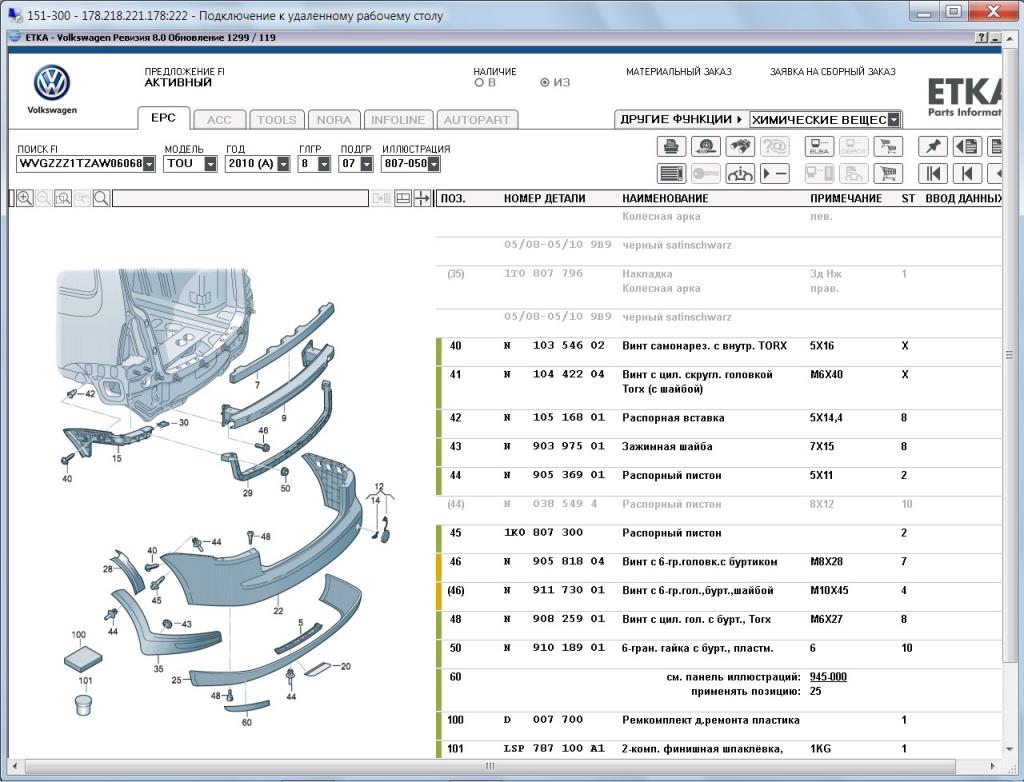
Task: Open the ПОДГР dropdown showing 07
Action: [366, 164]
